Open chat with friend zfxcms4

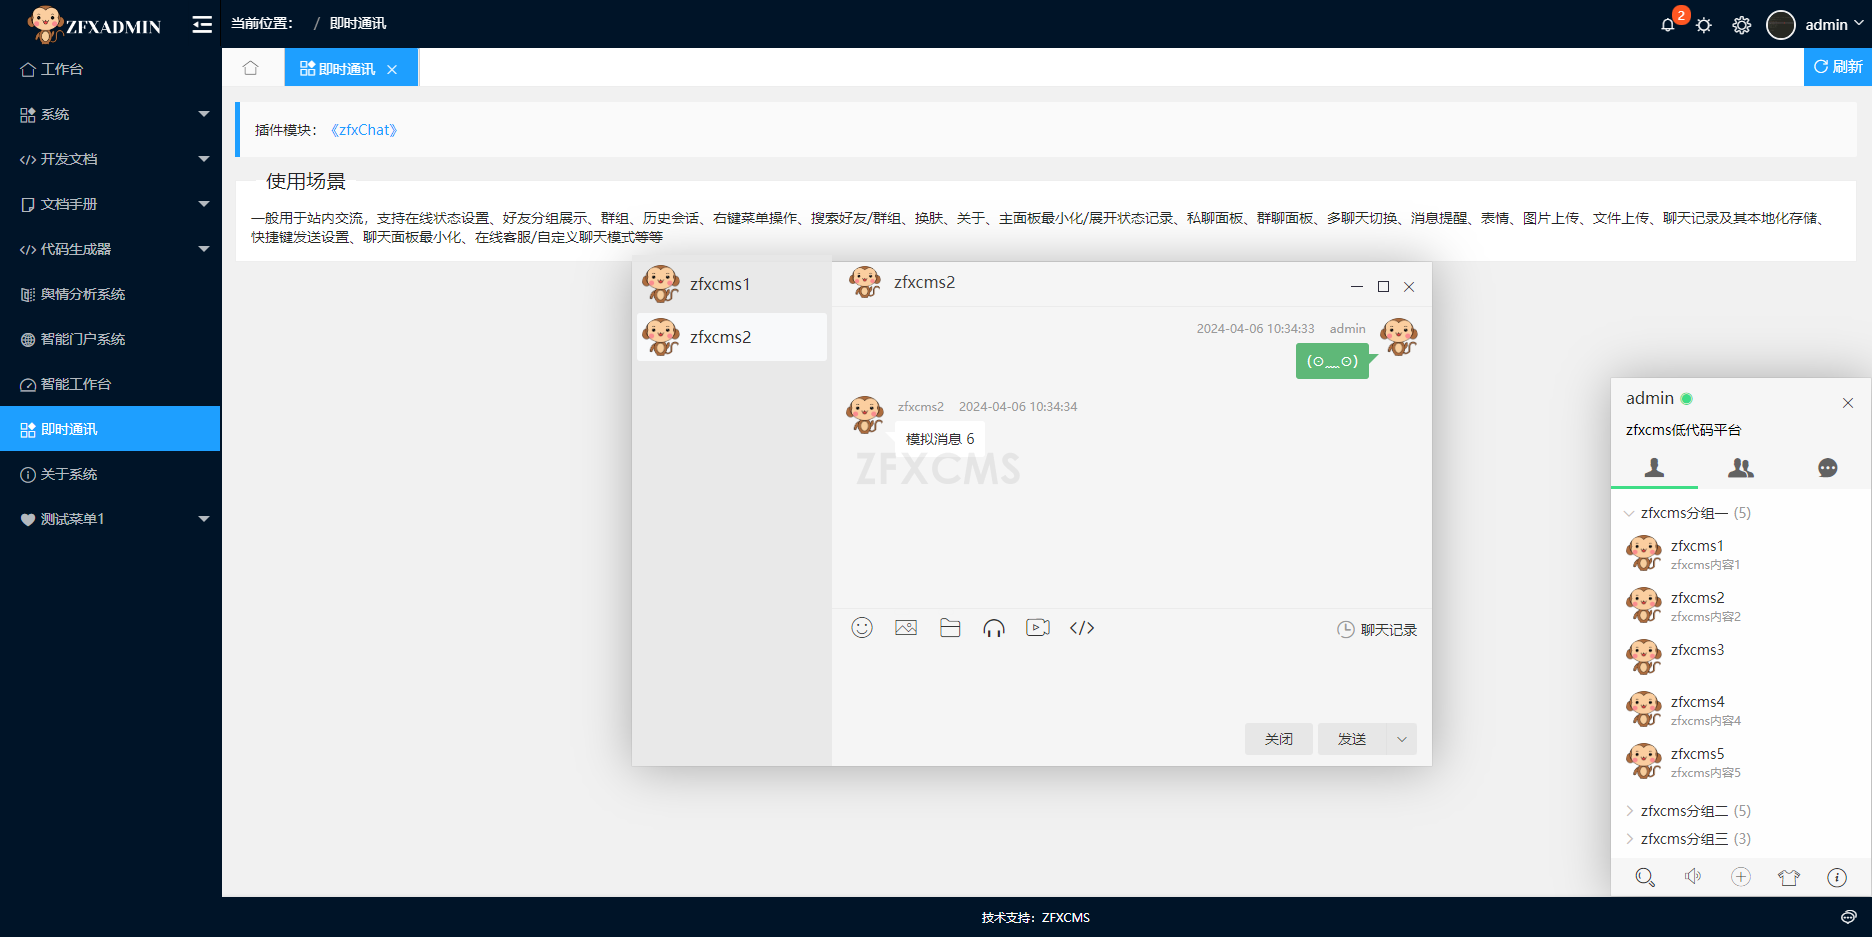(1741, 709)
